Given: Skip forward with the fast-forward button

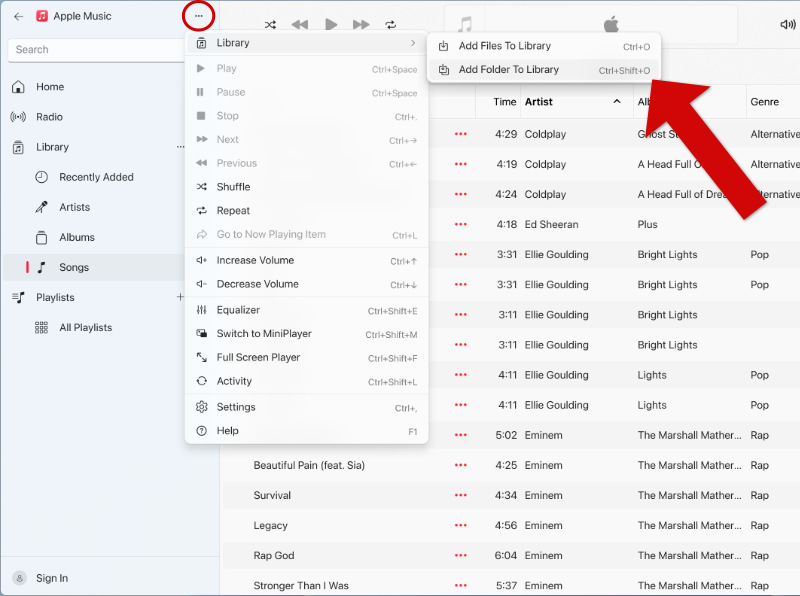Looking at the screenshot, I should [x=361, y=24].
